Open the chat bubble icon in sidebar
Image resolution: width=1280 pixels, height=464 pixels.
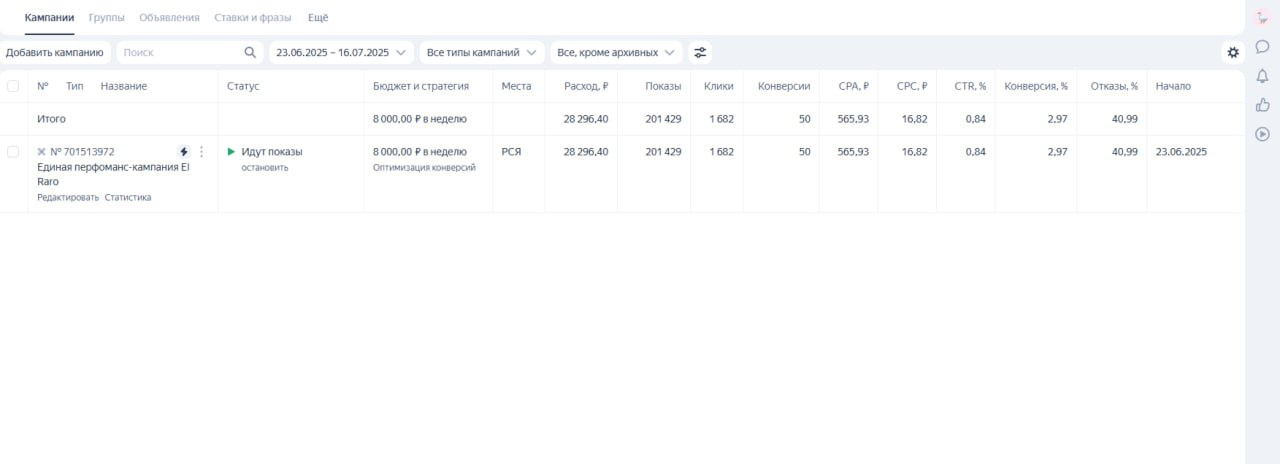tap(1262, 46)
